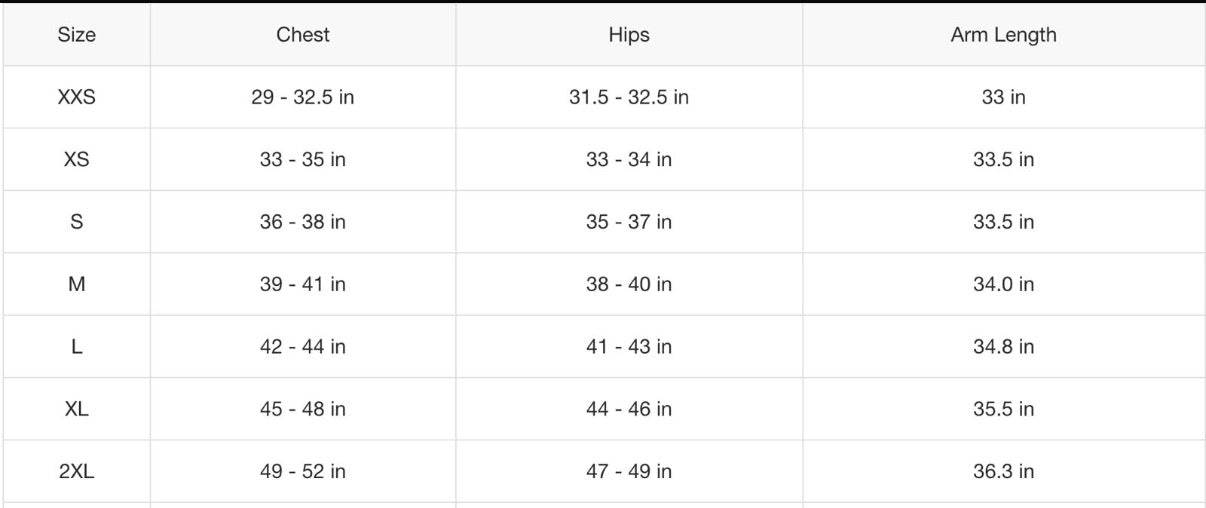Click the 36.3 in arm length cell

1003,471
